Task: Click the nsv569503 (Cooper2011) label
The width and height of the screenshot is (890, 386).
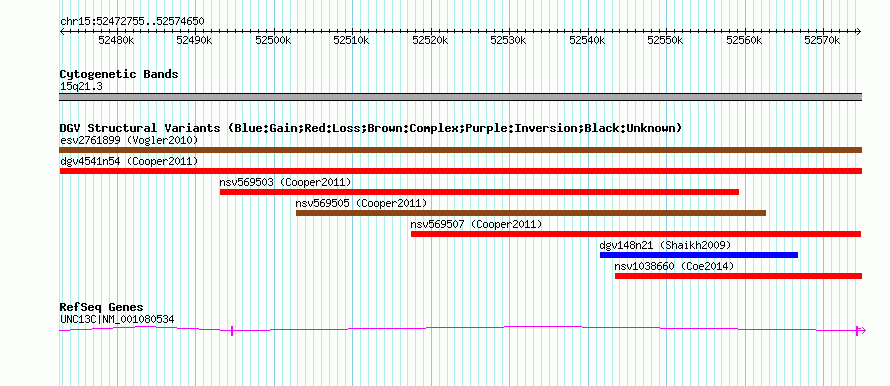Action: [286, 182]
